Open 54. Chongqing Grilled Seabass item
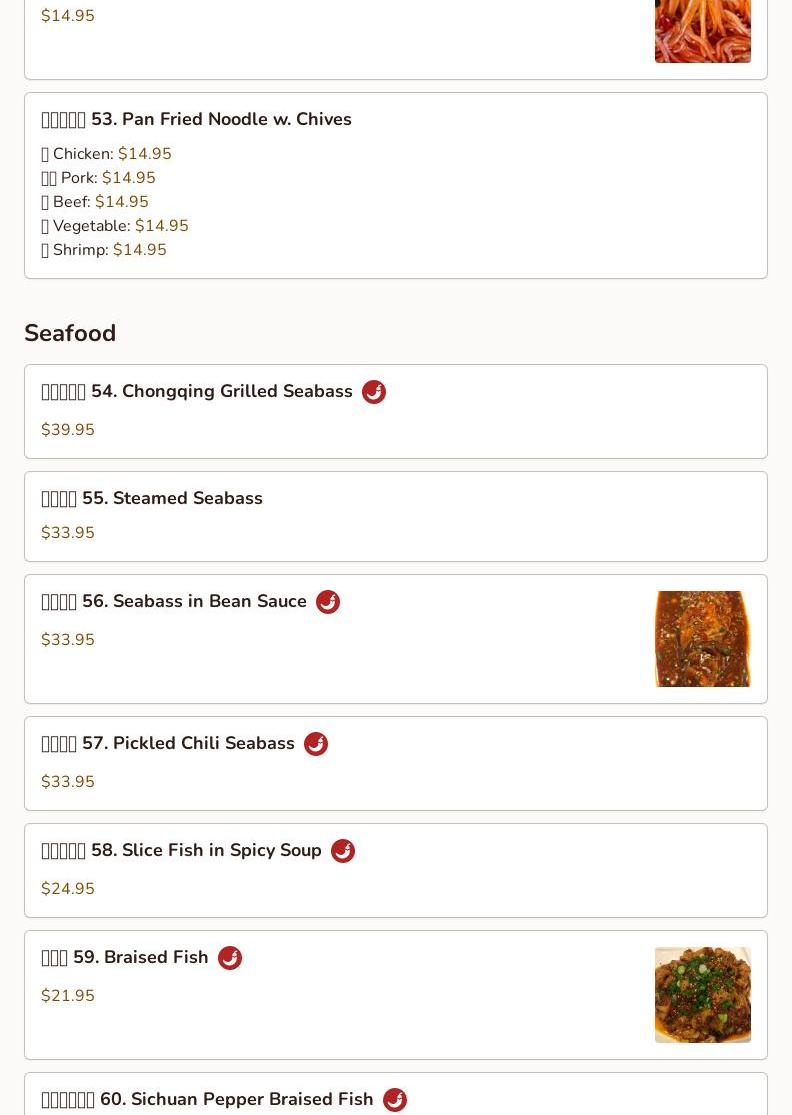This screenshot has height=1115, width=792. [x=396, y=412]
